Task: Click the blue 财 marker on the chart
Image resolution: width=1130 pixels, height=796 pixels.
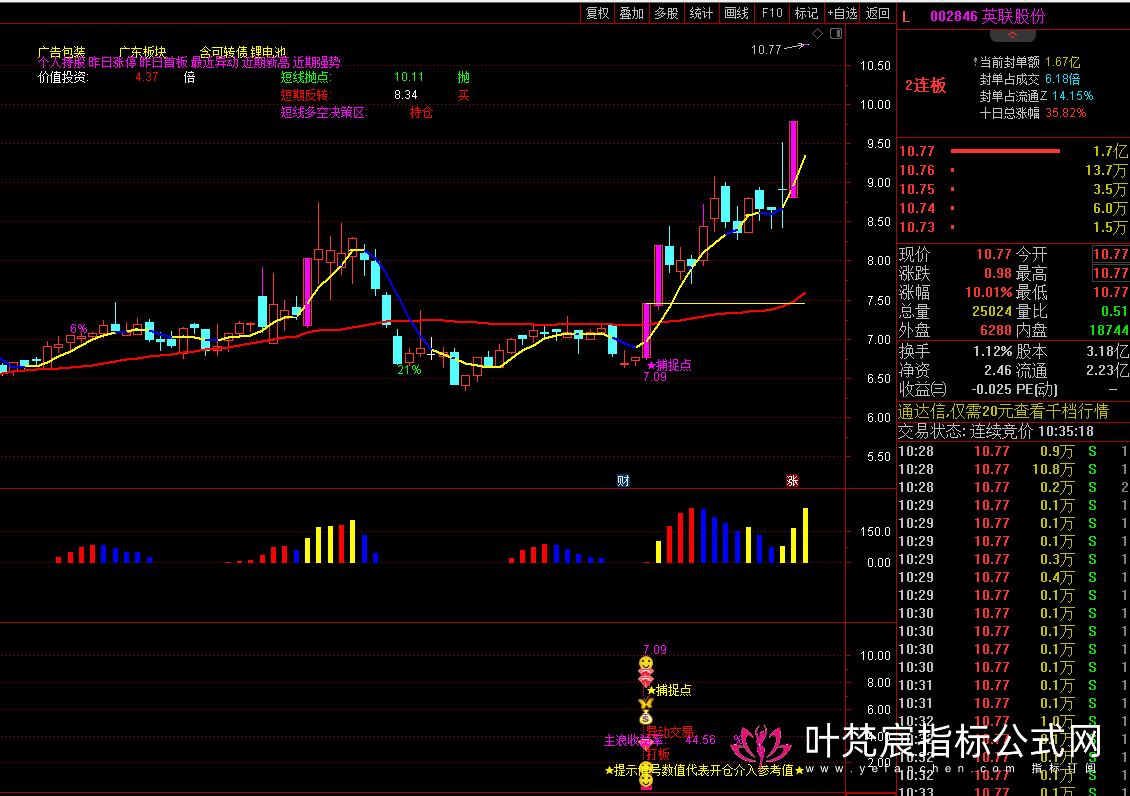Action: 623,481
